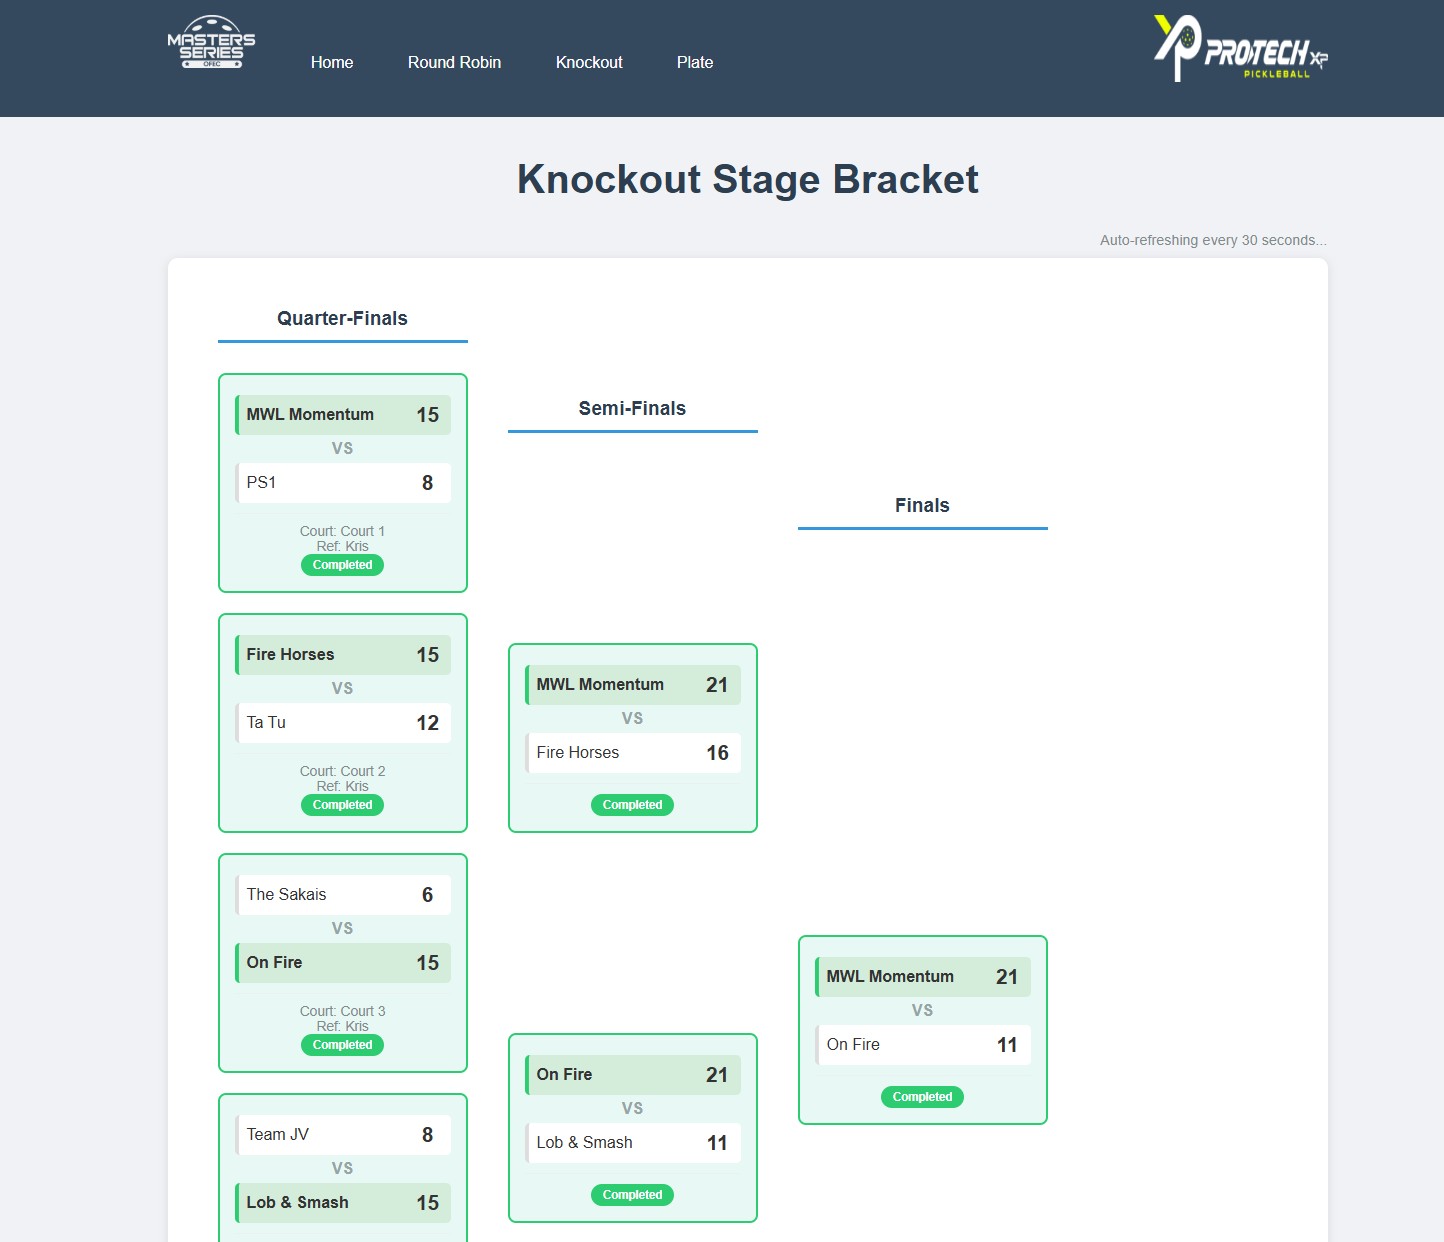Click the Protech XP Pickleball logo
Image resolution: width=1444 pixels, height=1242 pixels.
1240,48
